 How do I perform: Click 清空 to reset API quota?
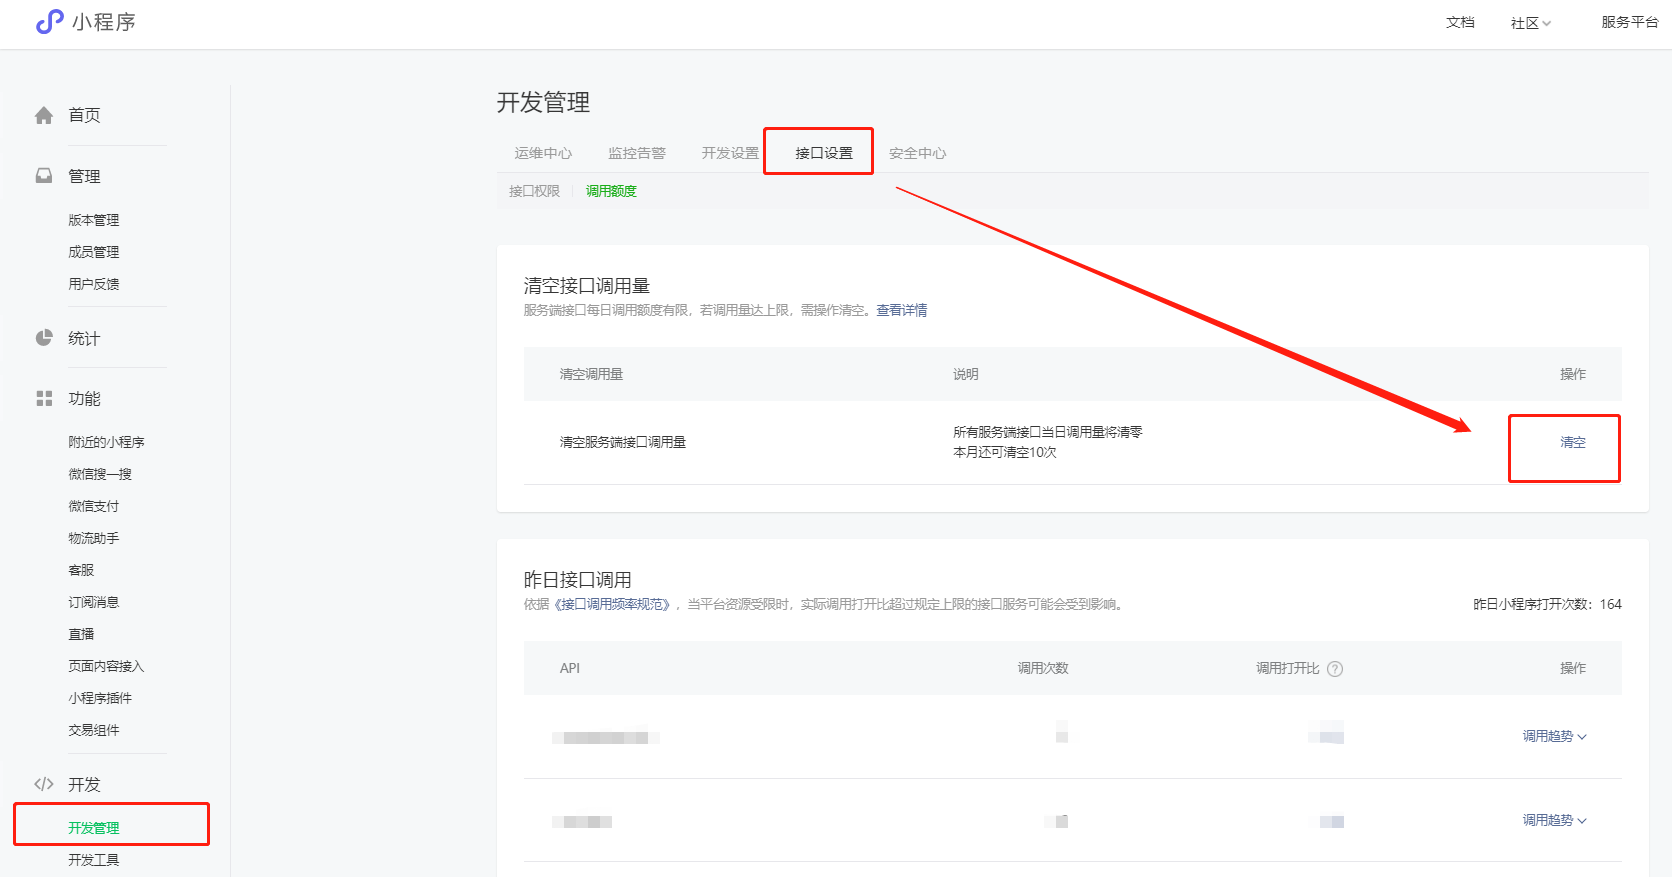tap(1572, 442)
